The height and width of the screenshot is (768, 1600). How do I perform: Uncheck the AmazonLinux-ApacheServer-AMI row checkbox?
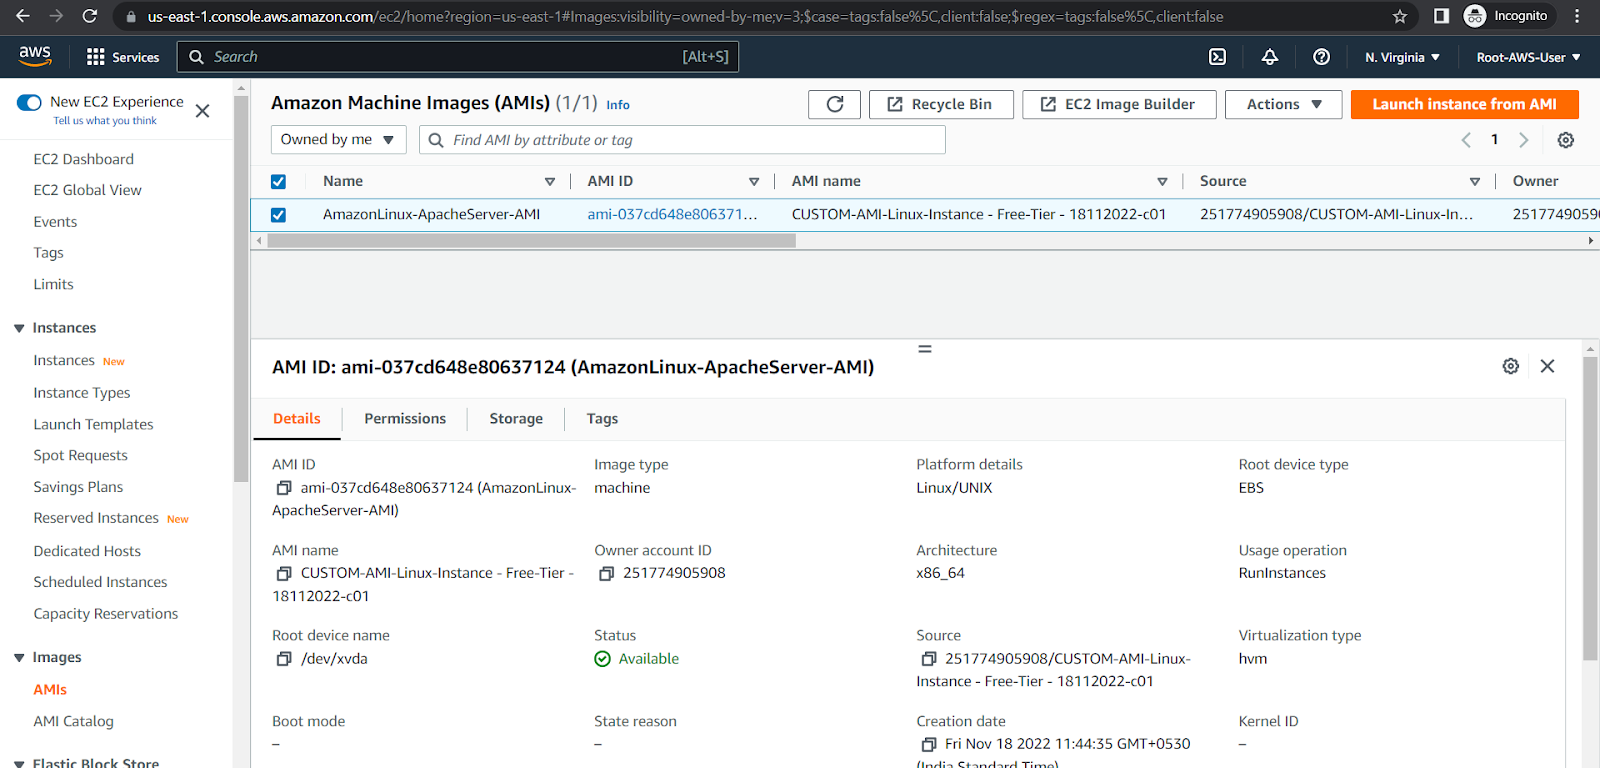pos(278,214)
